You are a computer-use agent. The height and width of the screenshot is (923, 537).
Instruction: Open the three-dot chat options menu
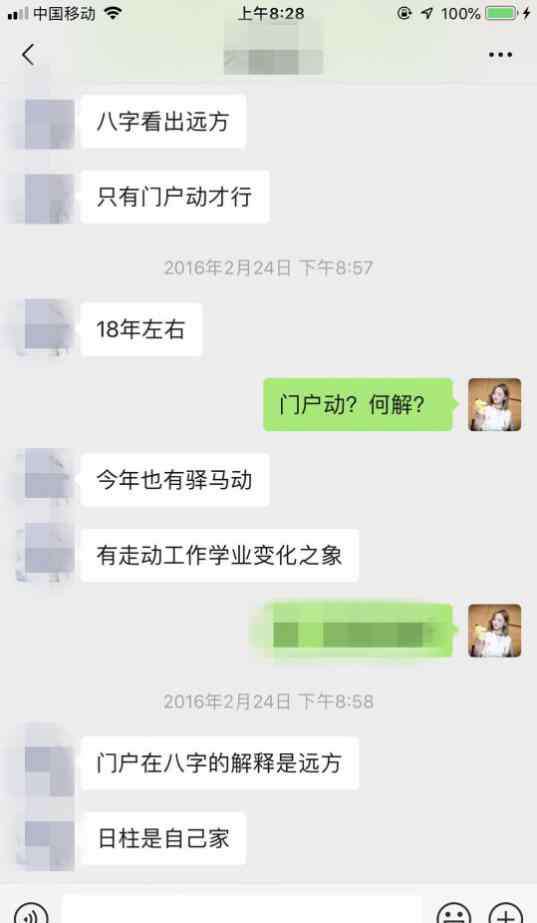pyautogui.click(x=500, y=55)
